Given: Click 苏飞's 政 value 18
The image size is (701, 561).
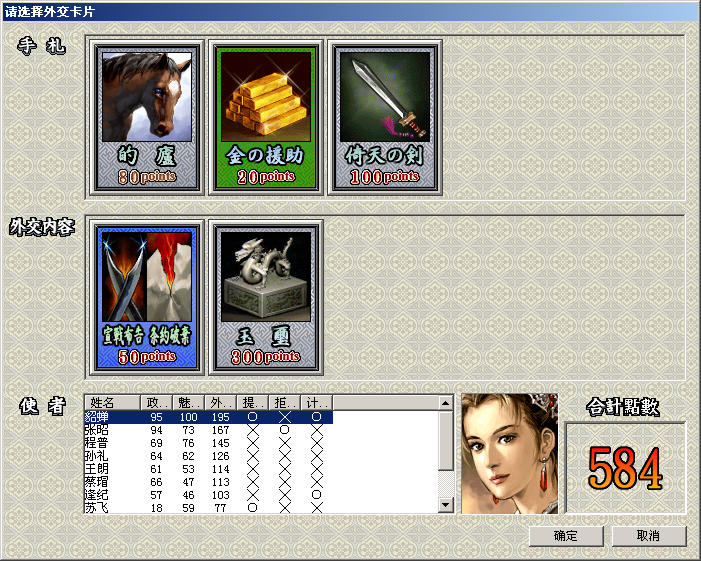Looking at the screenshot, I should tap(156, 508).
